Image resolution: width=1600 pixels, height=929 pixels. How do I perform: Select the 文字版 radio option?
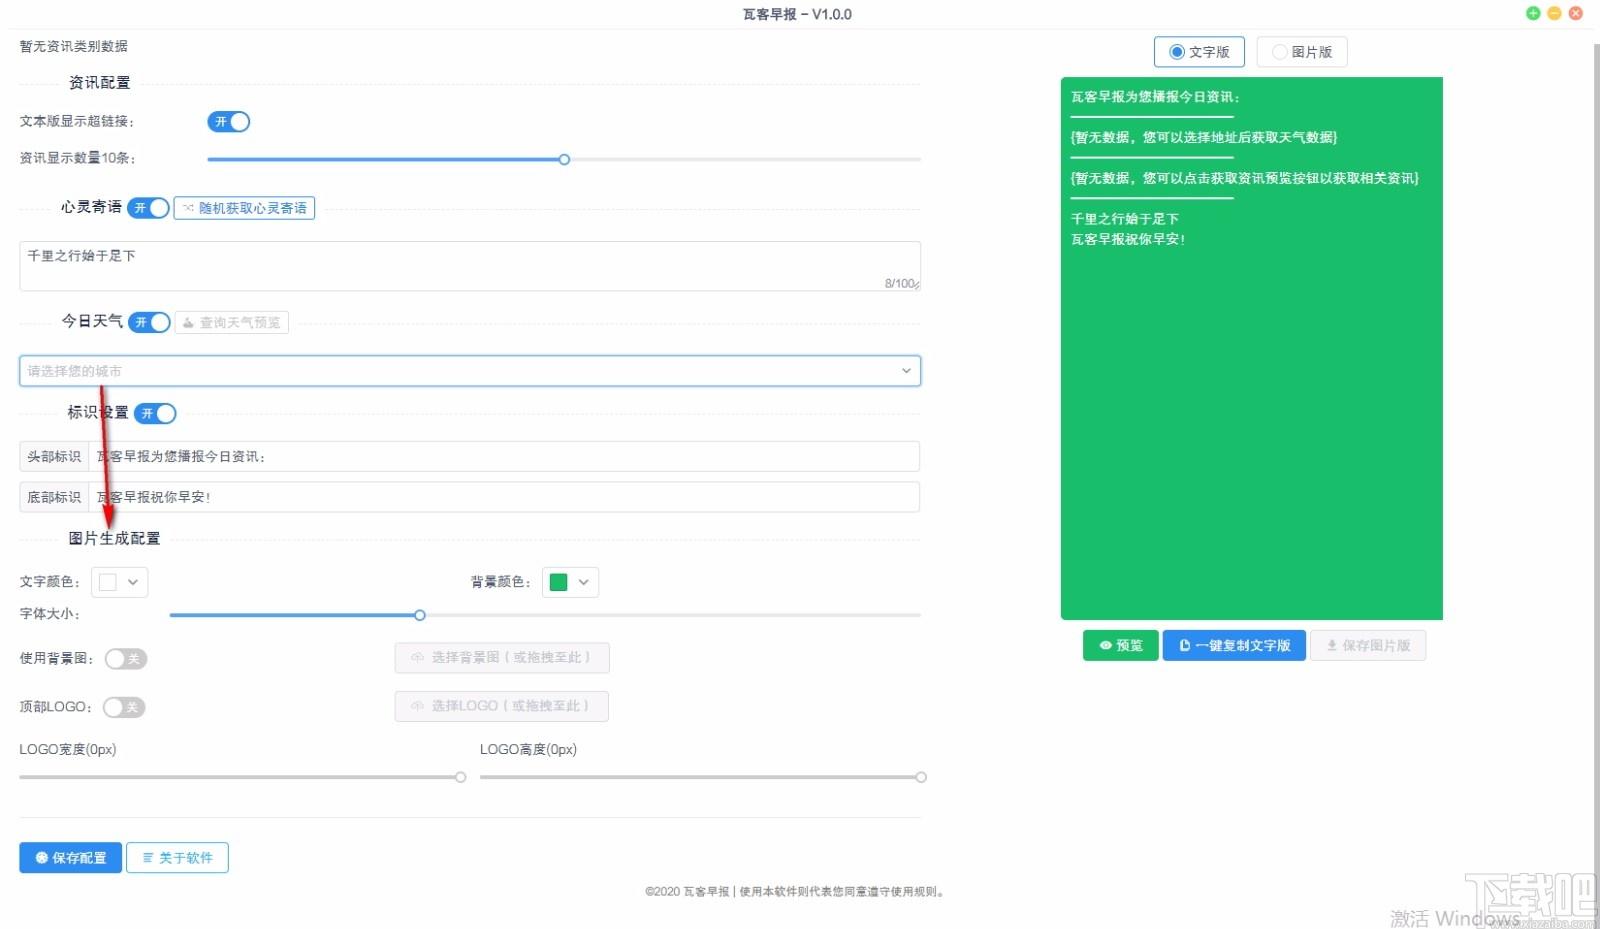[1199, 52]
